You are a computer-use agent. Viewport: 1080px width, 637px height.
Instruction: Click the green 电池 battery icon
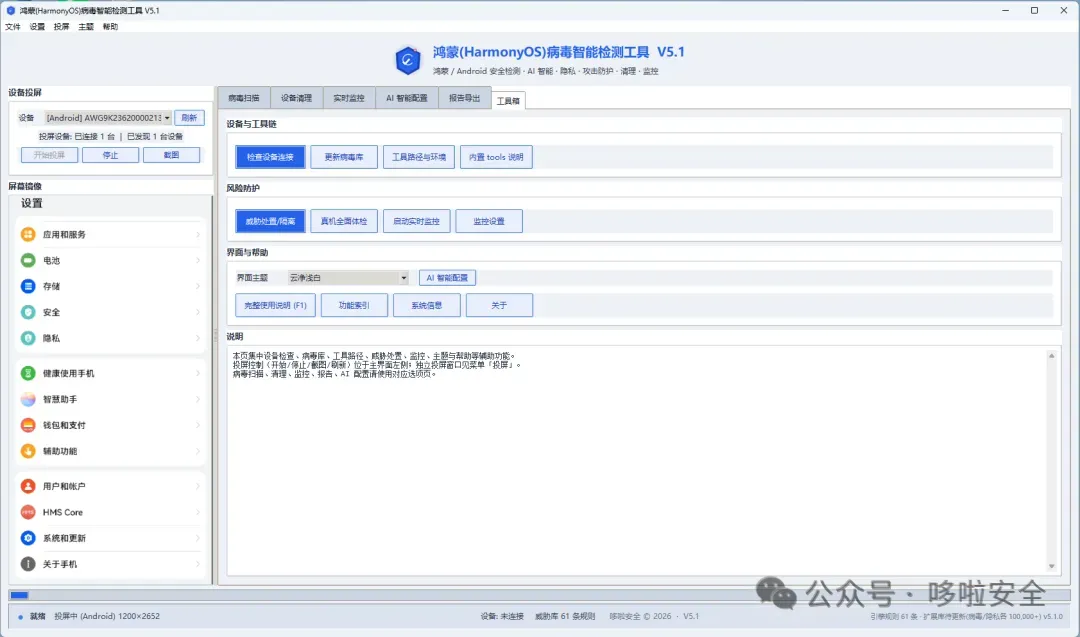tap(28, 260)
